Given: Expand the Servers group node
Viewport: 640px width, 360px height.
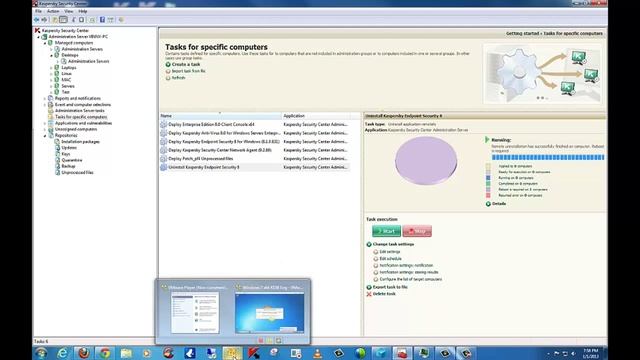Looking at the screenshot, I should click(51, 86).
